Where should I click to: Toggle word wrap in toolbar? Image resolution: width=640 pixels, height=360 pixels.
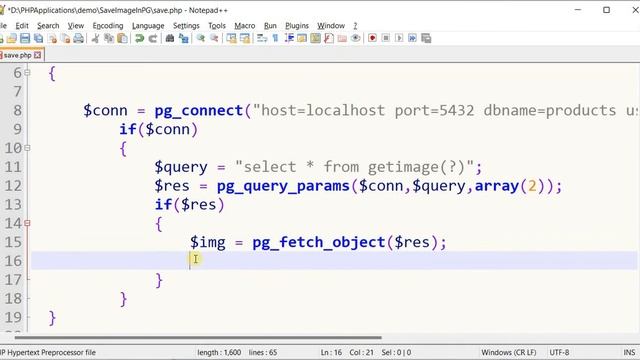click(262, 38)
